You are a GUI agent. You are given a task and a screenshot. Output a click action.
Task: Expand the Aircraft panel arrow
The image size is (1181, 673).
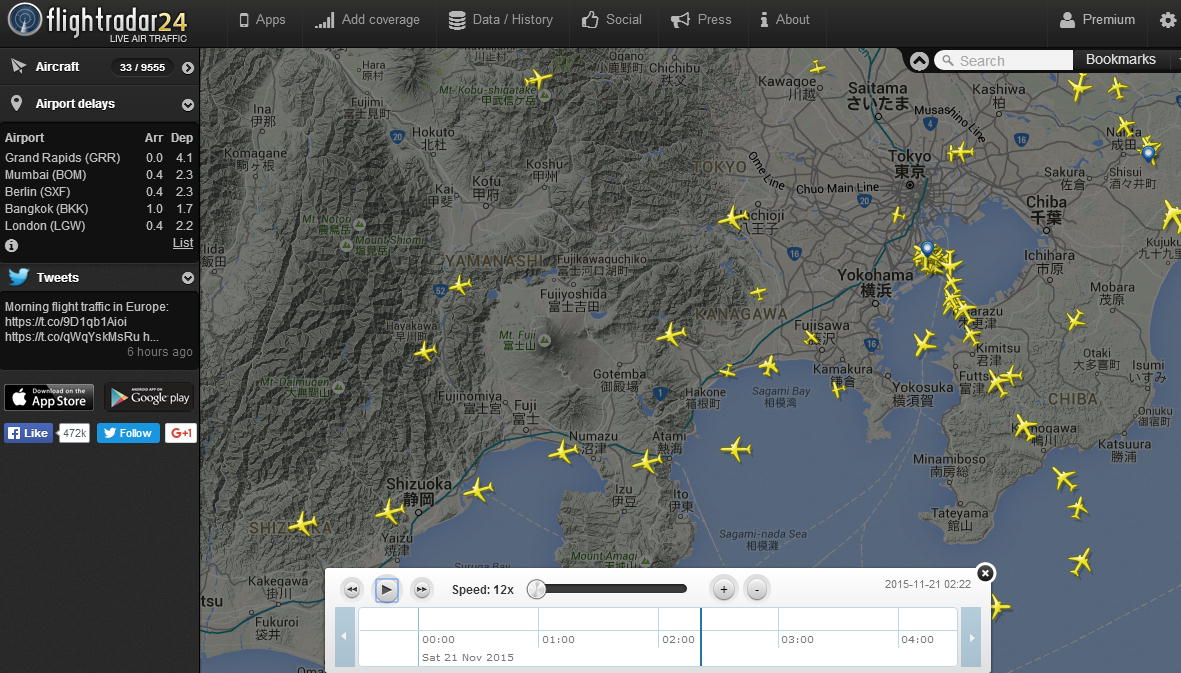click(187, 67)
